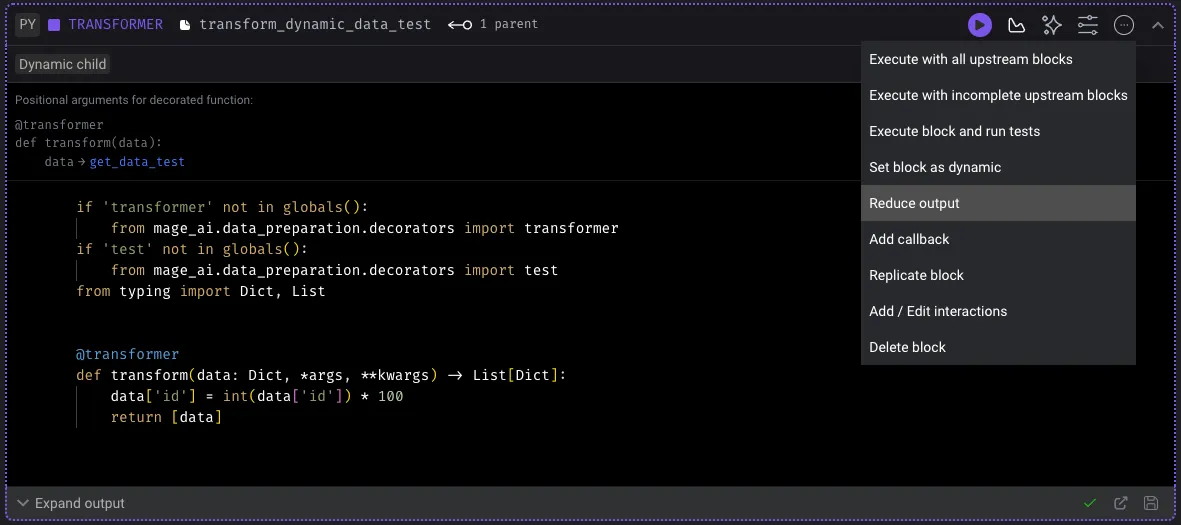The height and width of the screenshot is (525, 1181).
Task: Click the PY language badge
Action: [x=28, y=24]
